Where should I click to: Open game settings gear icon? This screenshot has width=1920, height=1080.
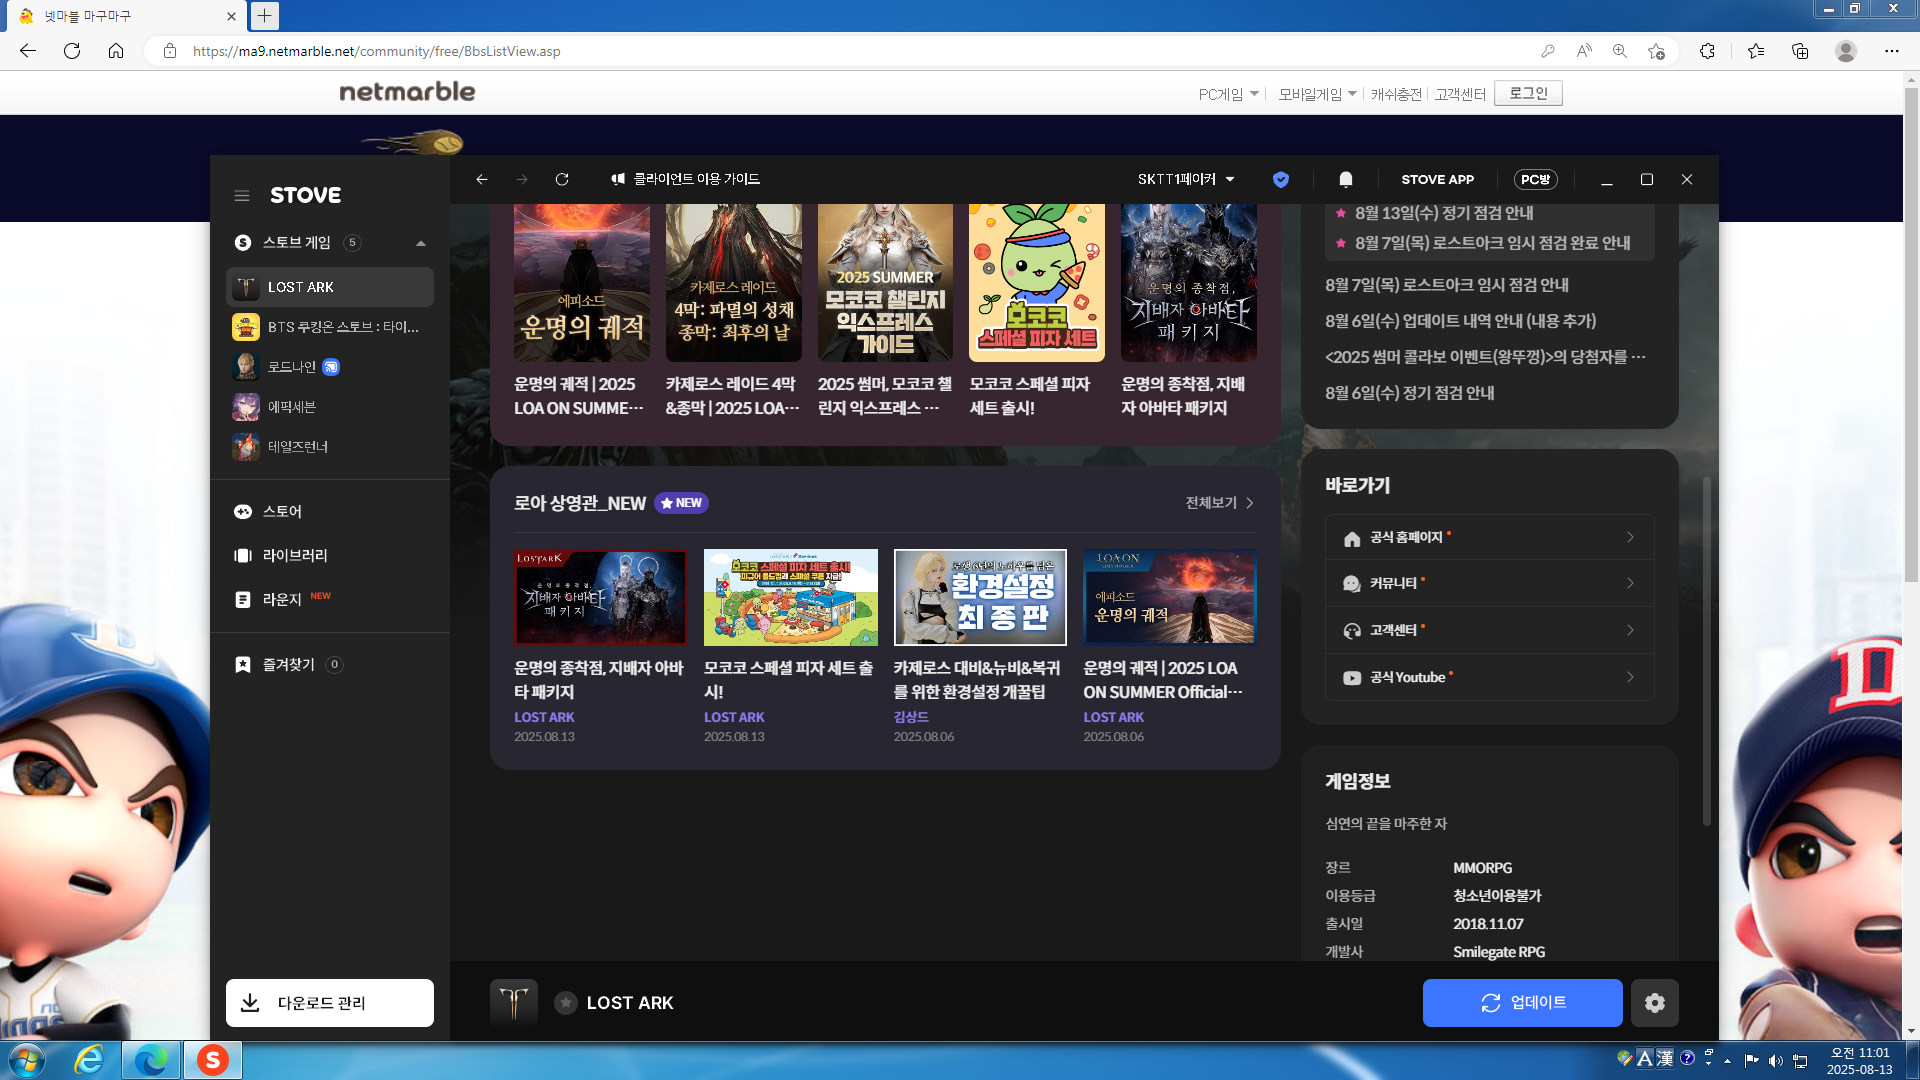(x=1654, y=1003)
